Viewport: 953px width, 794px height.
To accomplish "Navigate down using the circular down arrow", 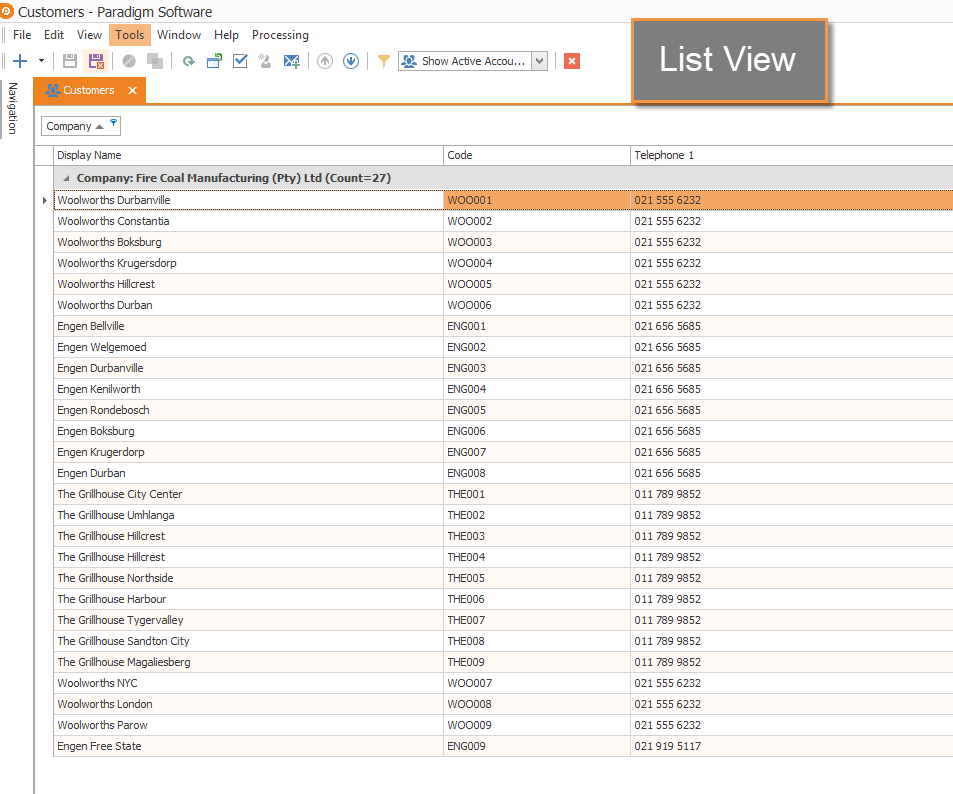I will [x=351, y=60].
